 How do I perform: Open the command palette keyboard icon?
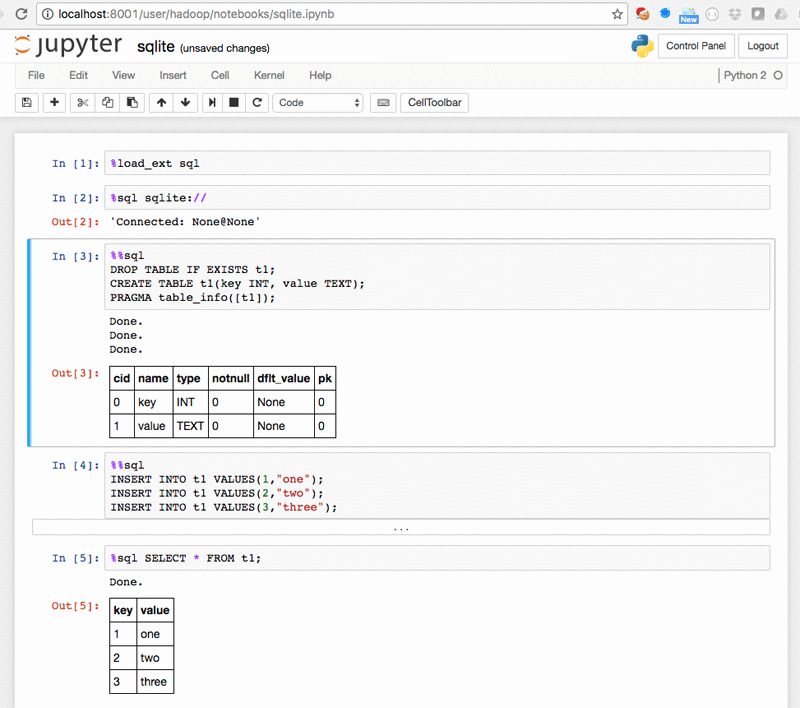[x=383, y=102]
